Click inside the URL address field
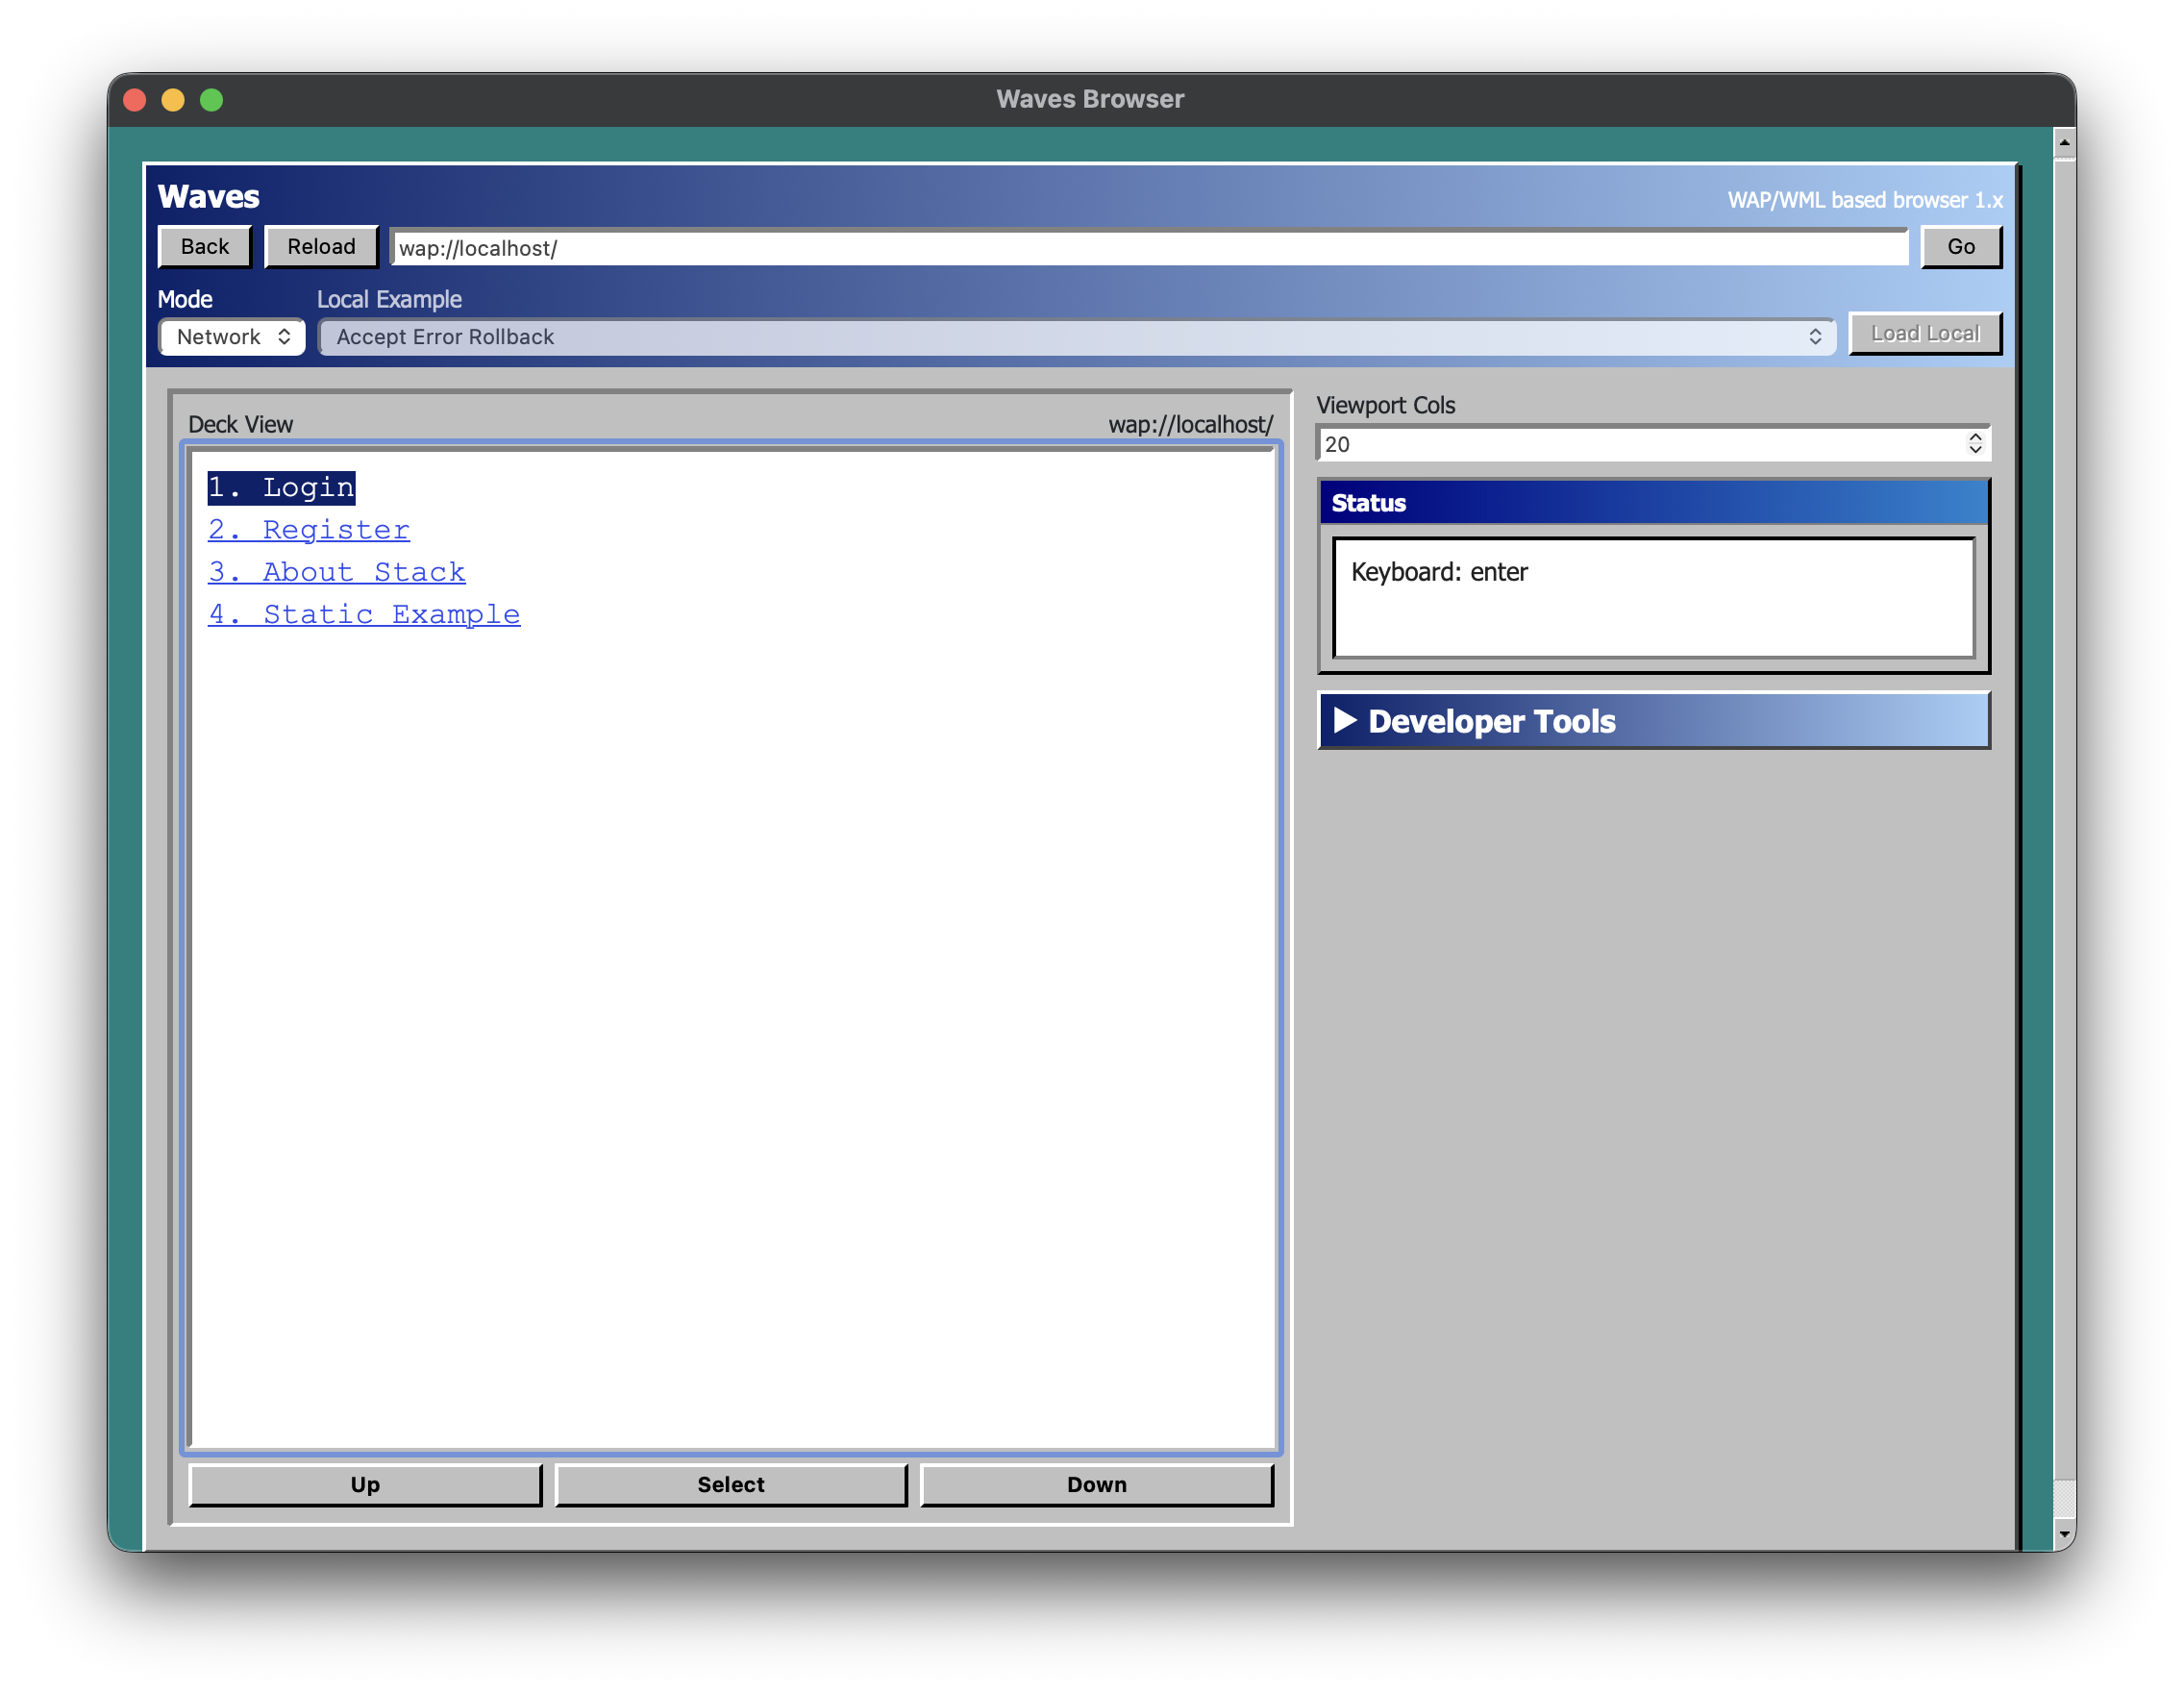The width and height of the screenshot is (2184, 1694). (1150, 249)
